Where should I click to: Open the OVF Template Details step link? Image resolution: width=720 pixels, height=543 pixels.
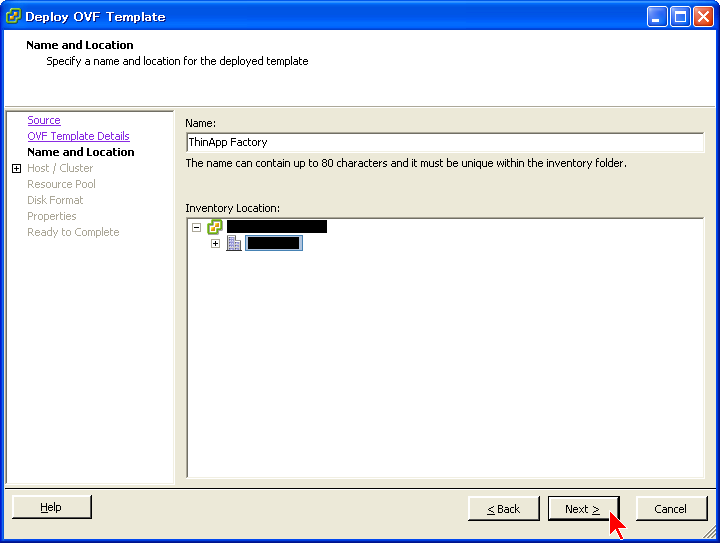pyautogui.click(x=79, y=136)
